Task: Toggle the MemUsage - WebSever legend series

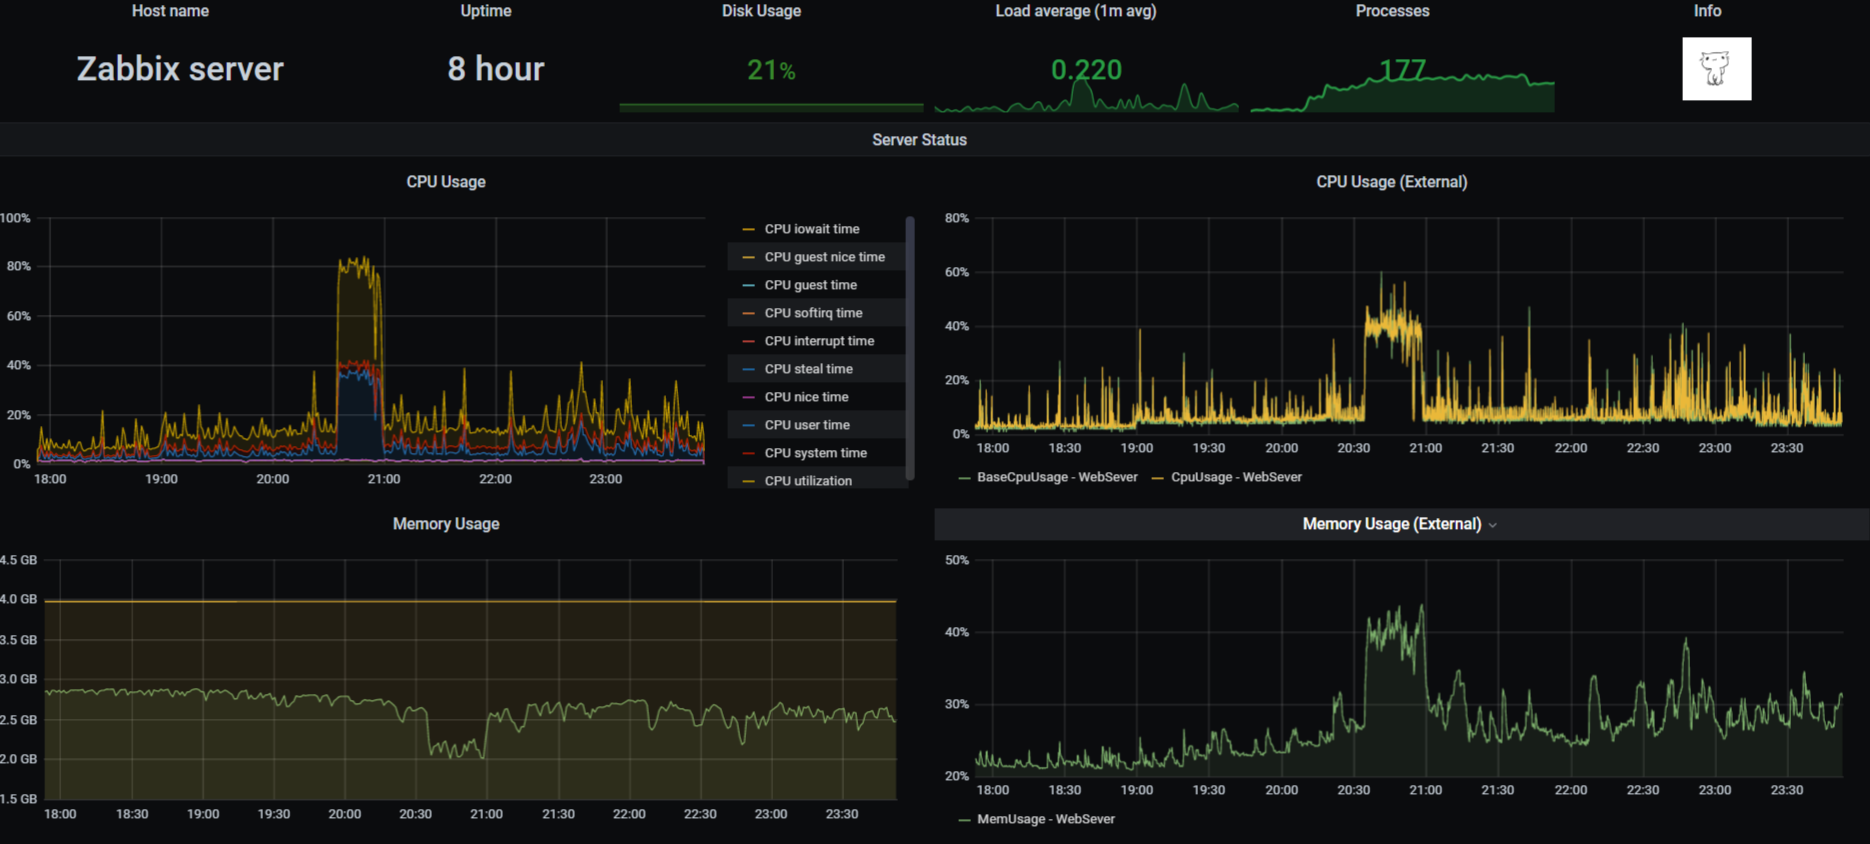Action: (1045, 819)
